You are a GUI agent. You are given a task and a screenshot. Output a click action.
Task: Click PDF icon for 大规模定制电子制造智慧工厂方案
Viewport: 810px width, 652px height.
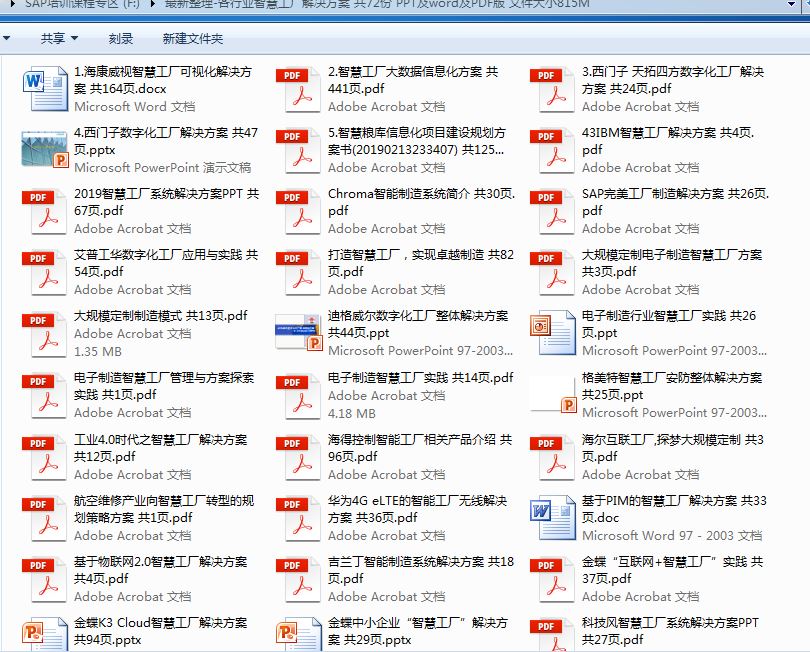[553, 273]
